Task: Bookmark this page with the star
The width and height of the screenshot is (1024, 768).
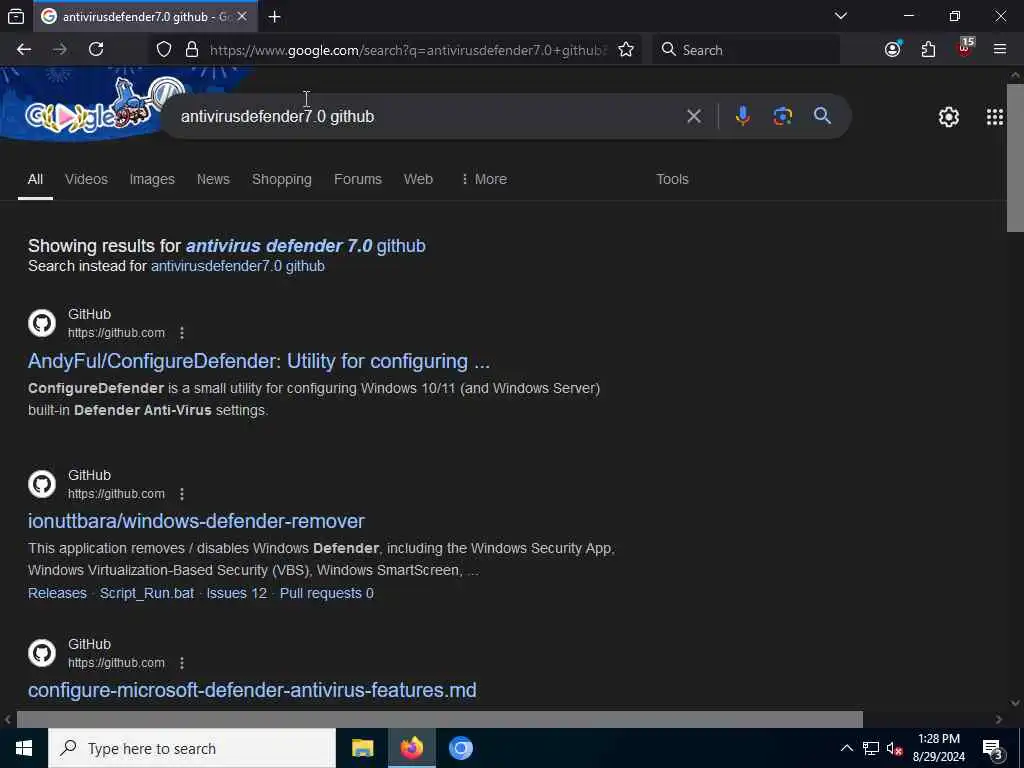Action: coord(626,50)
